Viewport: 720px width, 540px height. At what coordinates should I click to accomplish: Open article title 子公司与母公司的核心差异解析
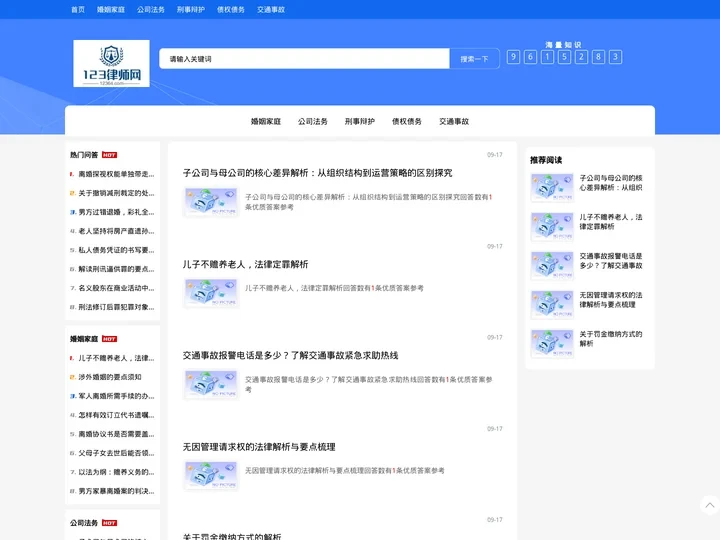317,173
